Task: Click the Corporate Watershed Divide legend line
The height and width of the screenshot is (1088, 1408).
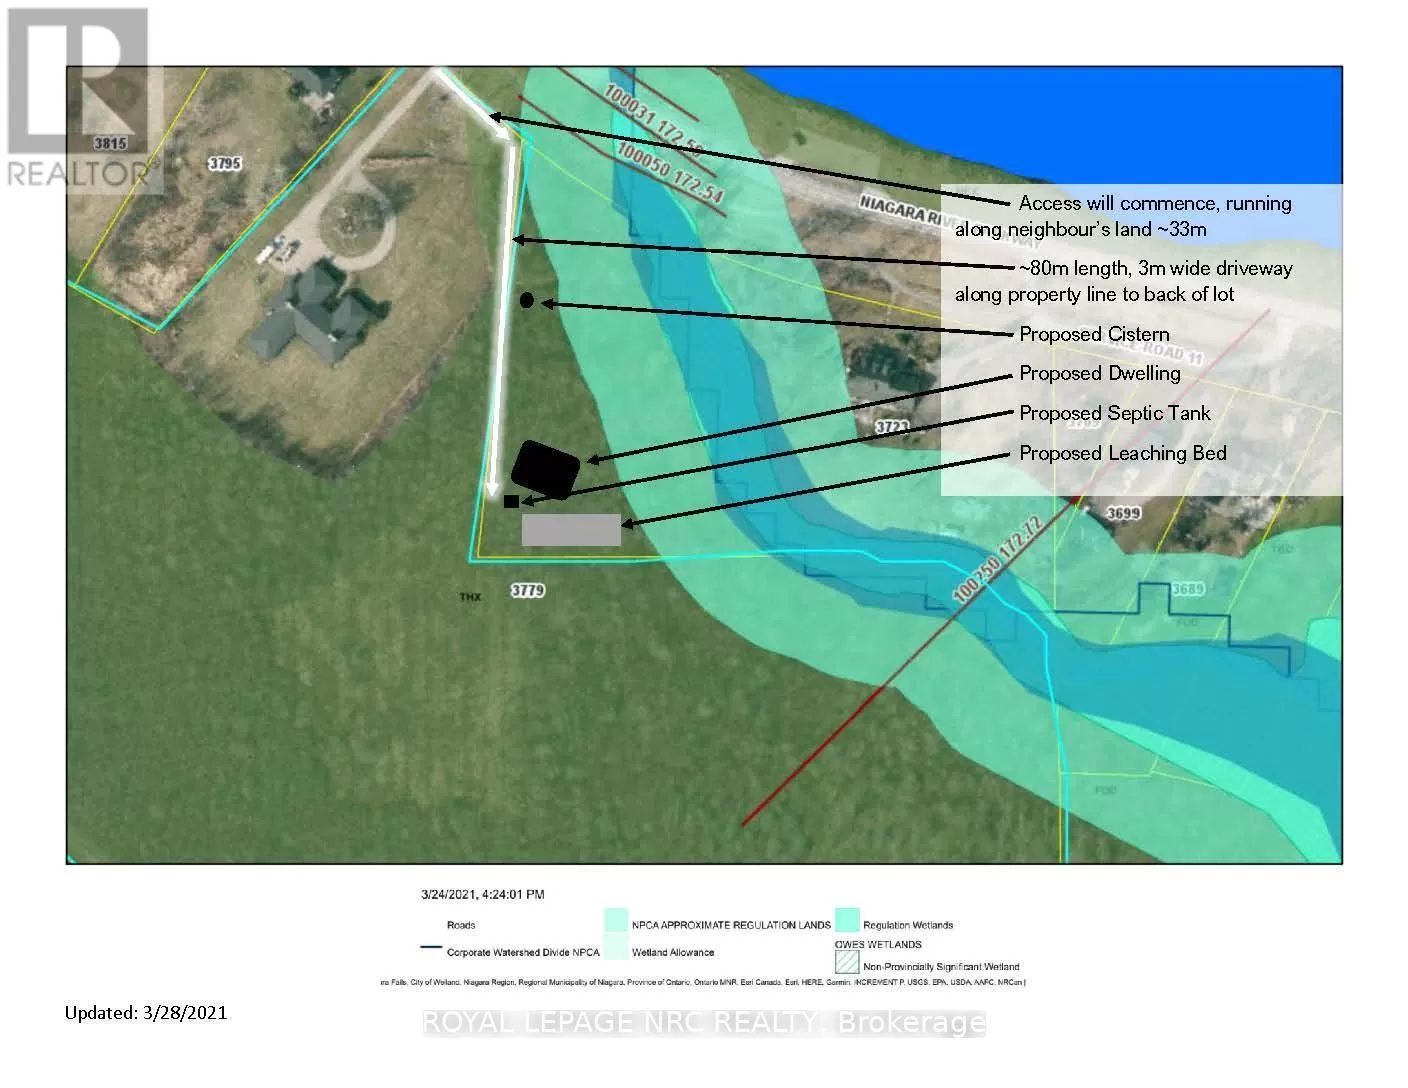Action: point(431,949)
